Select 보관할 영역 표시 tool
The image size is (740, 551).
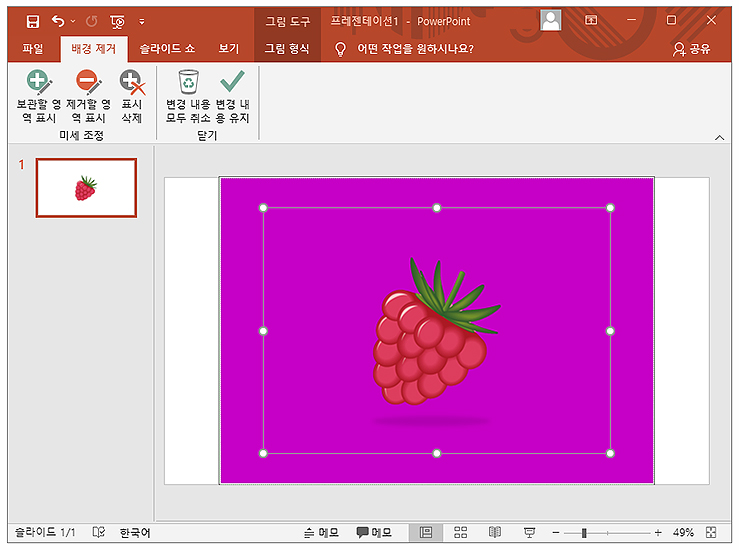click(39, 97)
